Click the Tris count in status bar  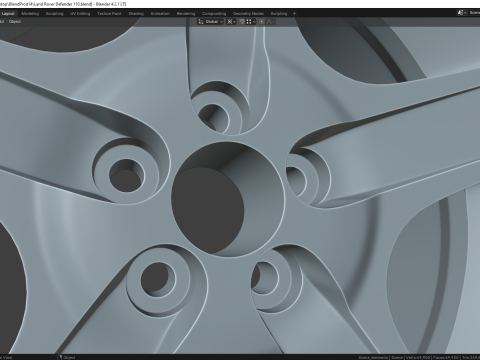[x=471, y=358]
